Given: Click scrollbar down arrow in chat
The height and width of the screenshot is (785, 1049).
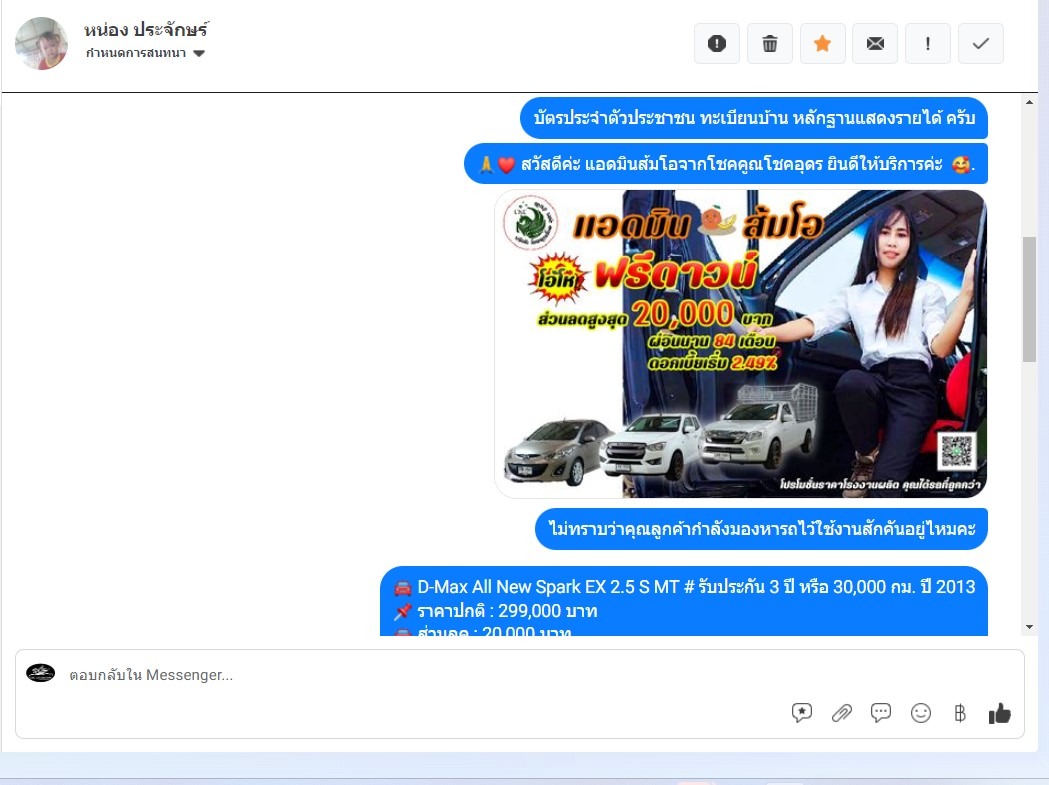Looking at the screenshot, I should 1029,626.
